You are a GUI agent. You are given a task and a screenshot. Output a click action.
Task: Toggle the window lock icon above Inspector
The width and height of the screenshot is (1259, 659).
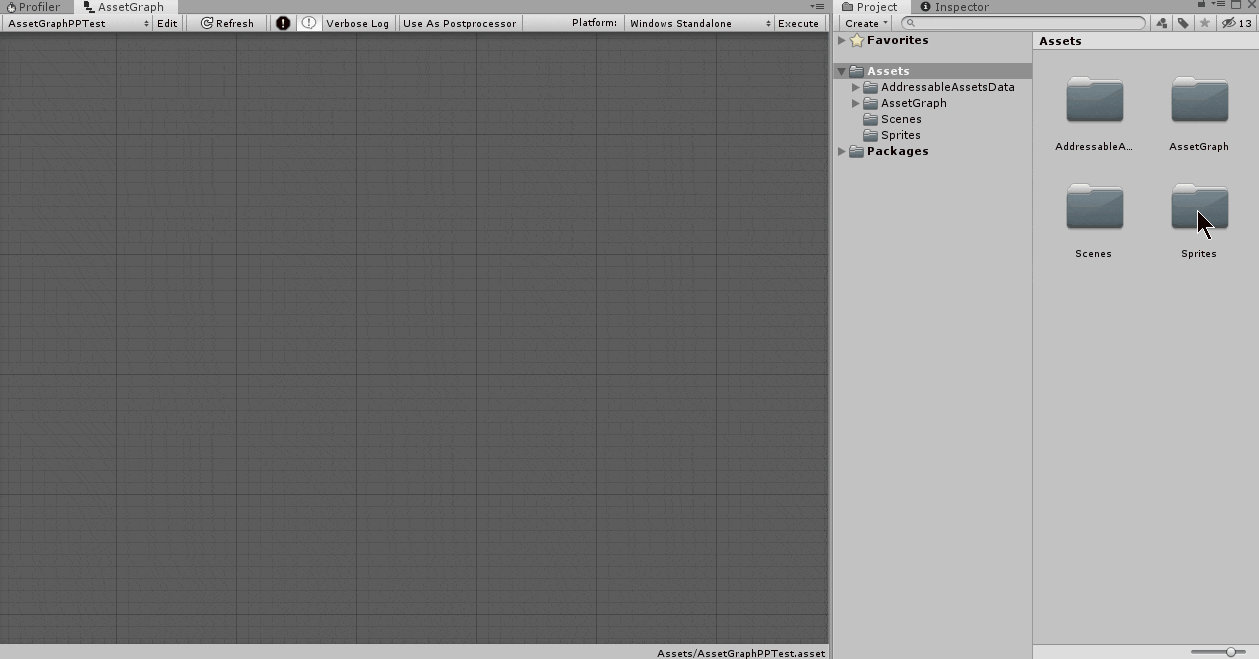click(1201, 5)
